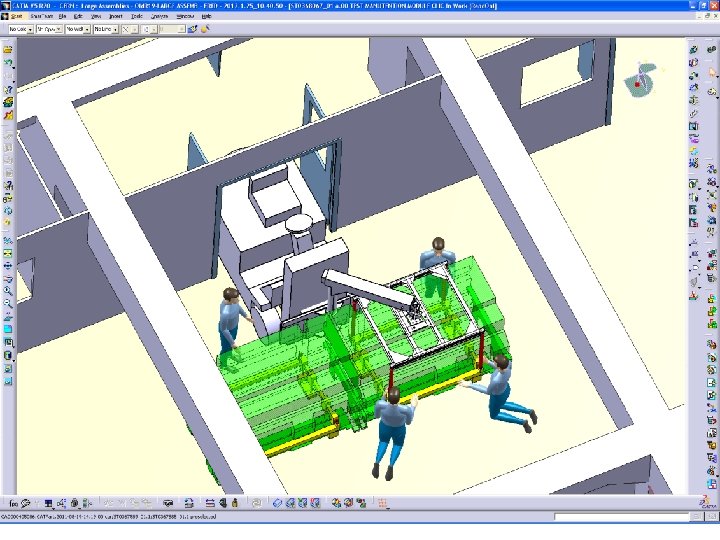Click the Swap Visible Space icon
This screenshot has width=720, height=540.
point(8,381)
